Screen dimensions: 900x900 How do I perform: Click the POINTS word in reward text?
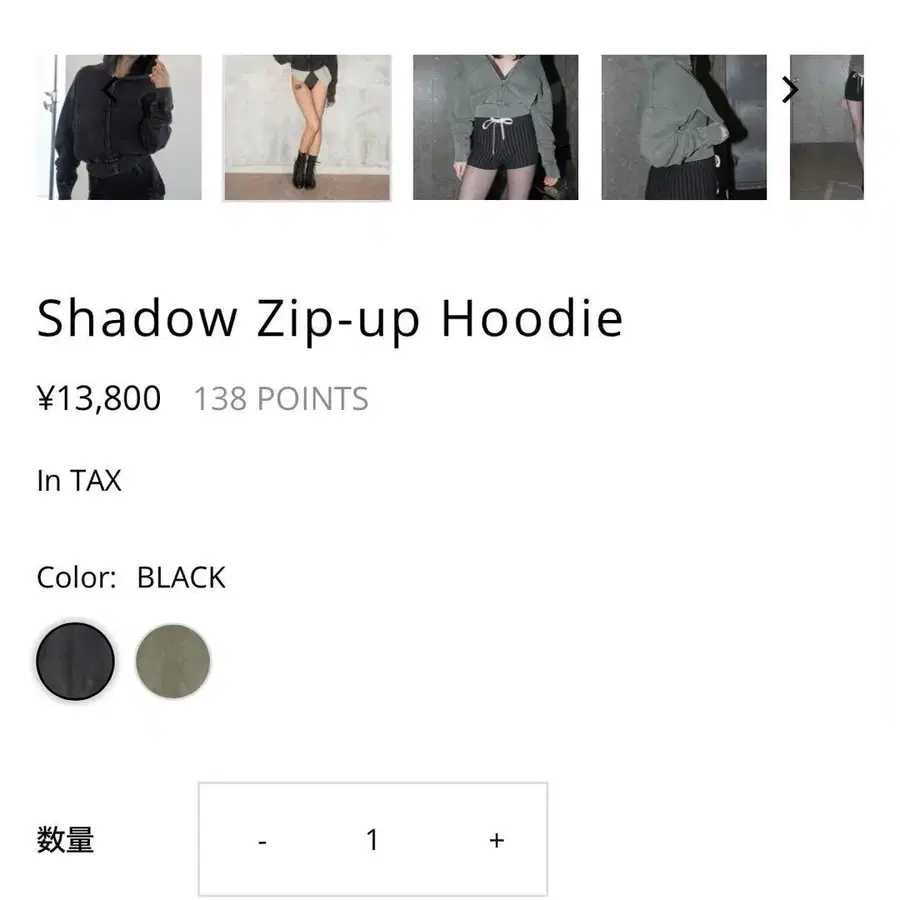coord(313,398)
